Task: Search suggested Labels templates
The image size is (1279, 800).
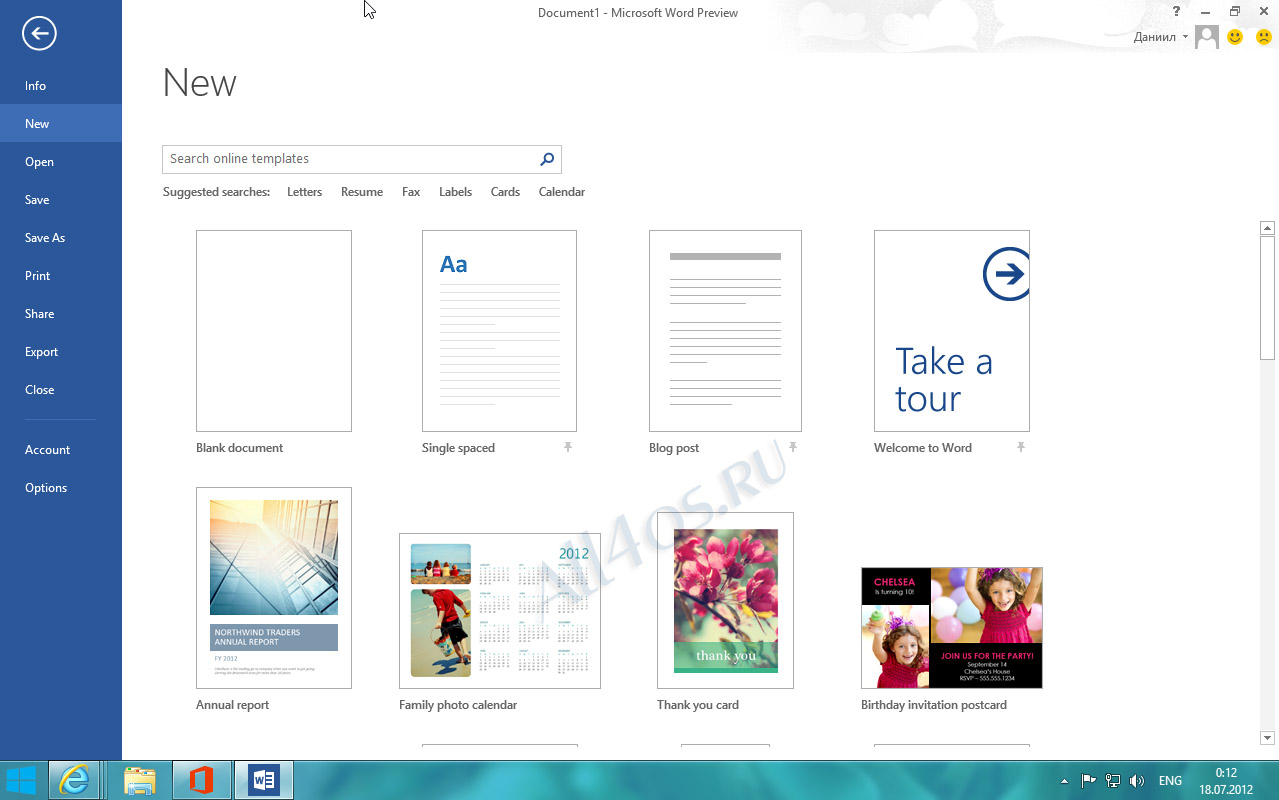Action: click(455, 192)
